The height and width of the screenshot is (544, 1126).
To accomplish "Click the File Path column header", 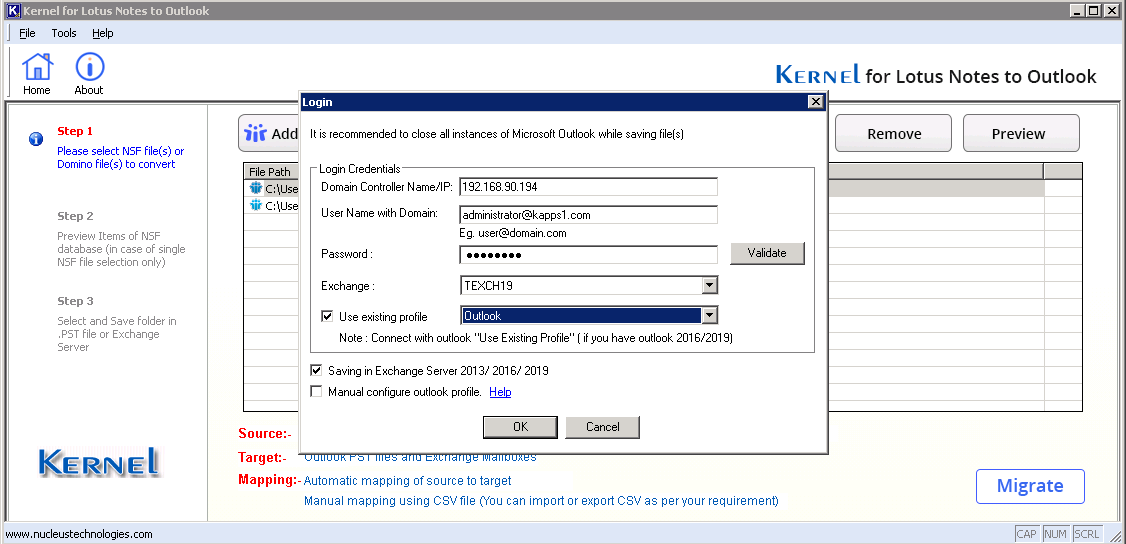I will tap(271, 172).
